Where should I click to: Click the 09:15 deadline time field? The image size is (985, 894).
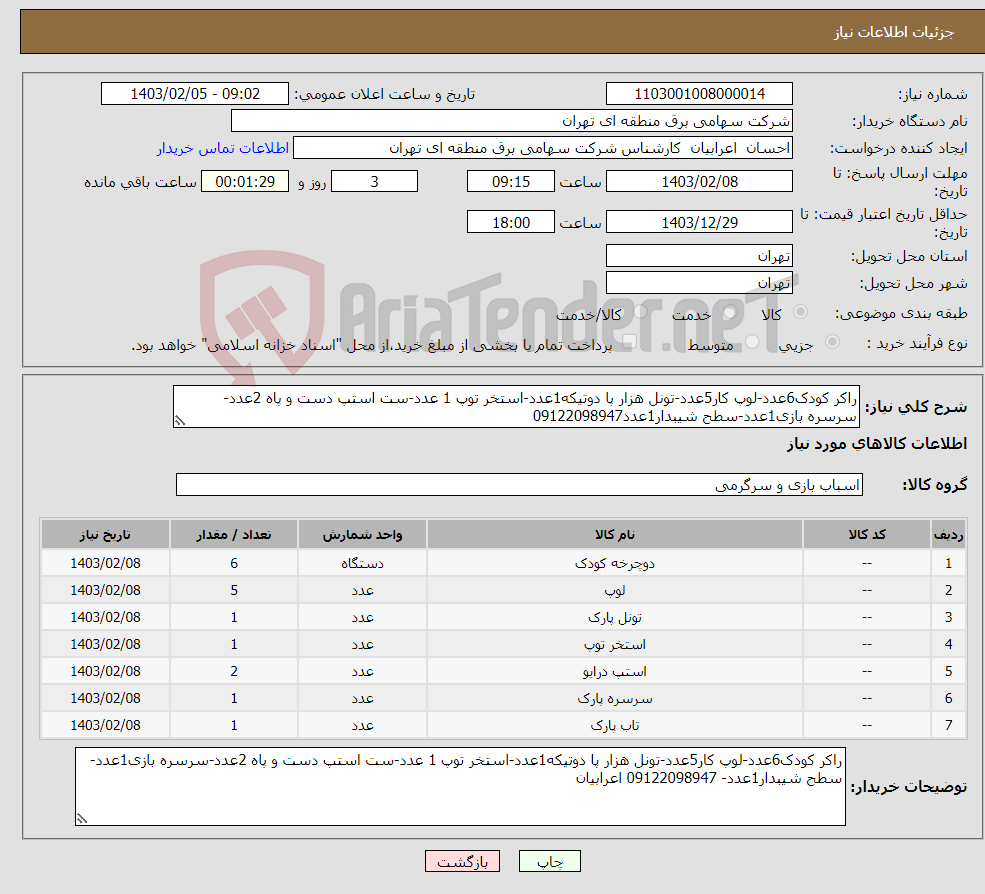(x=511, y=182)
